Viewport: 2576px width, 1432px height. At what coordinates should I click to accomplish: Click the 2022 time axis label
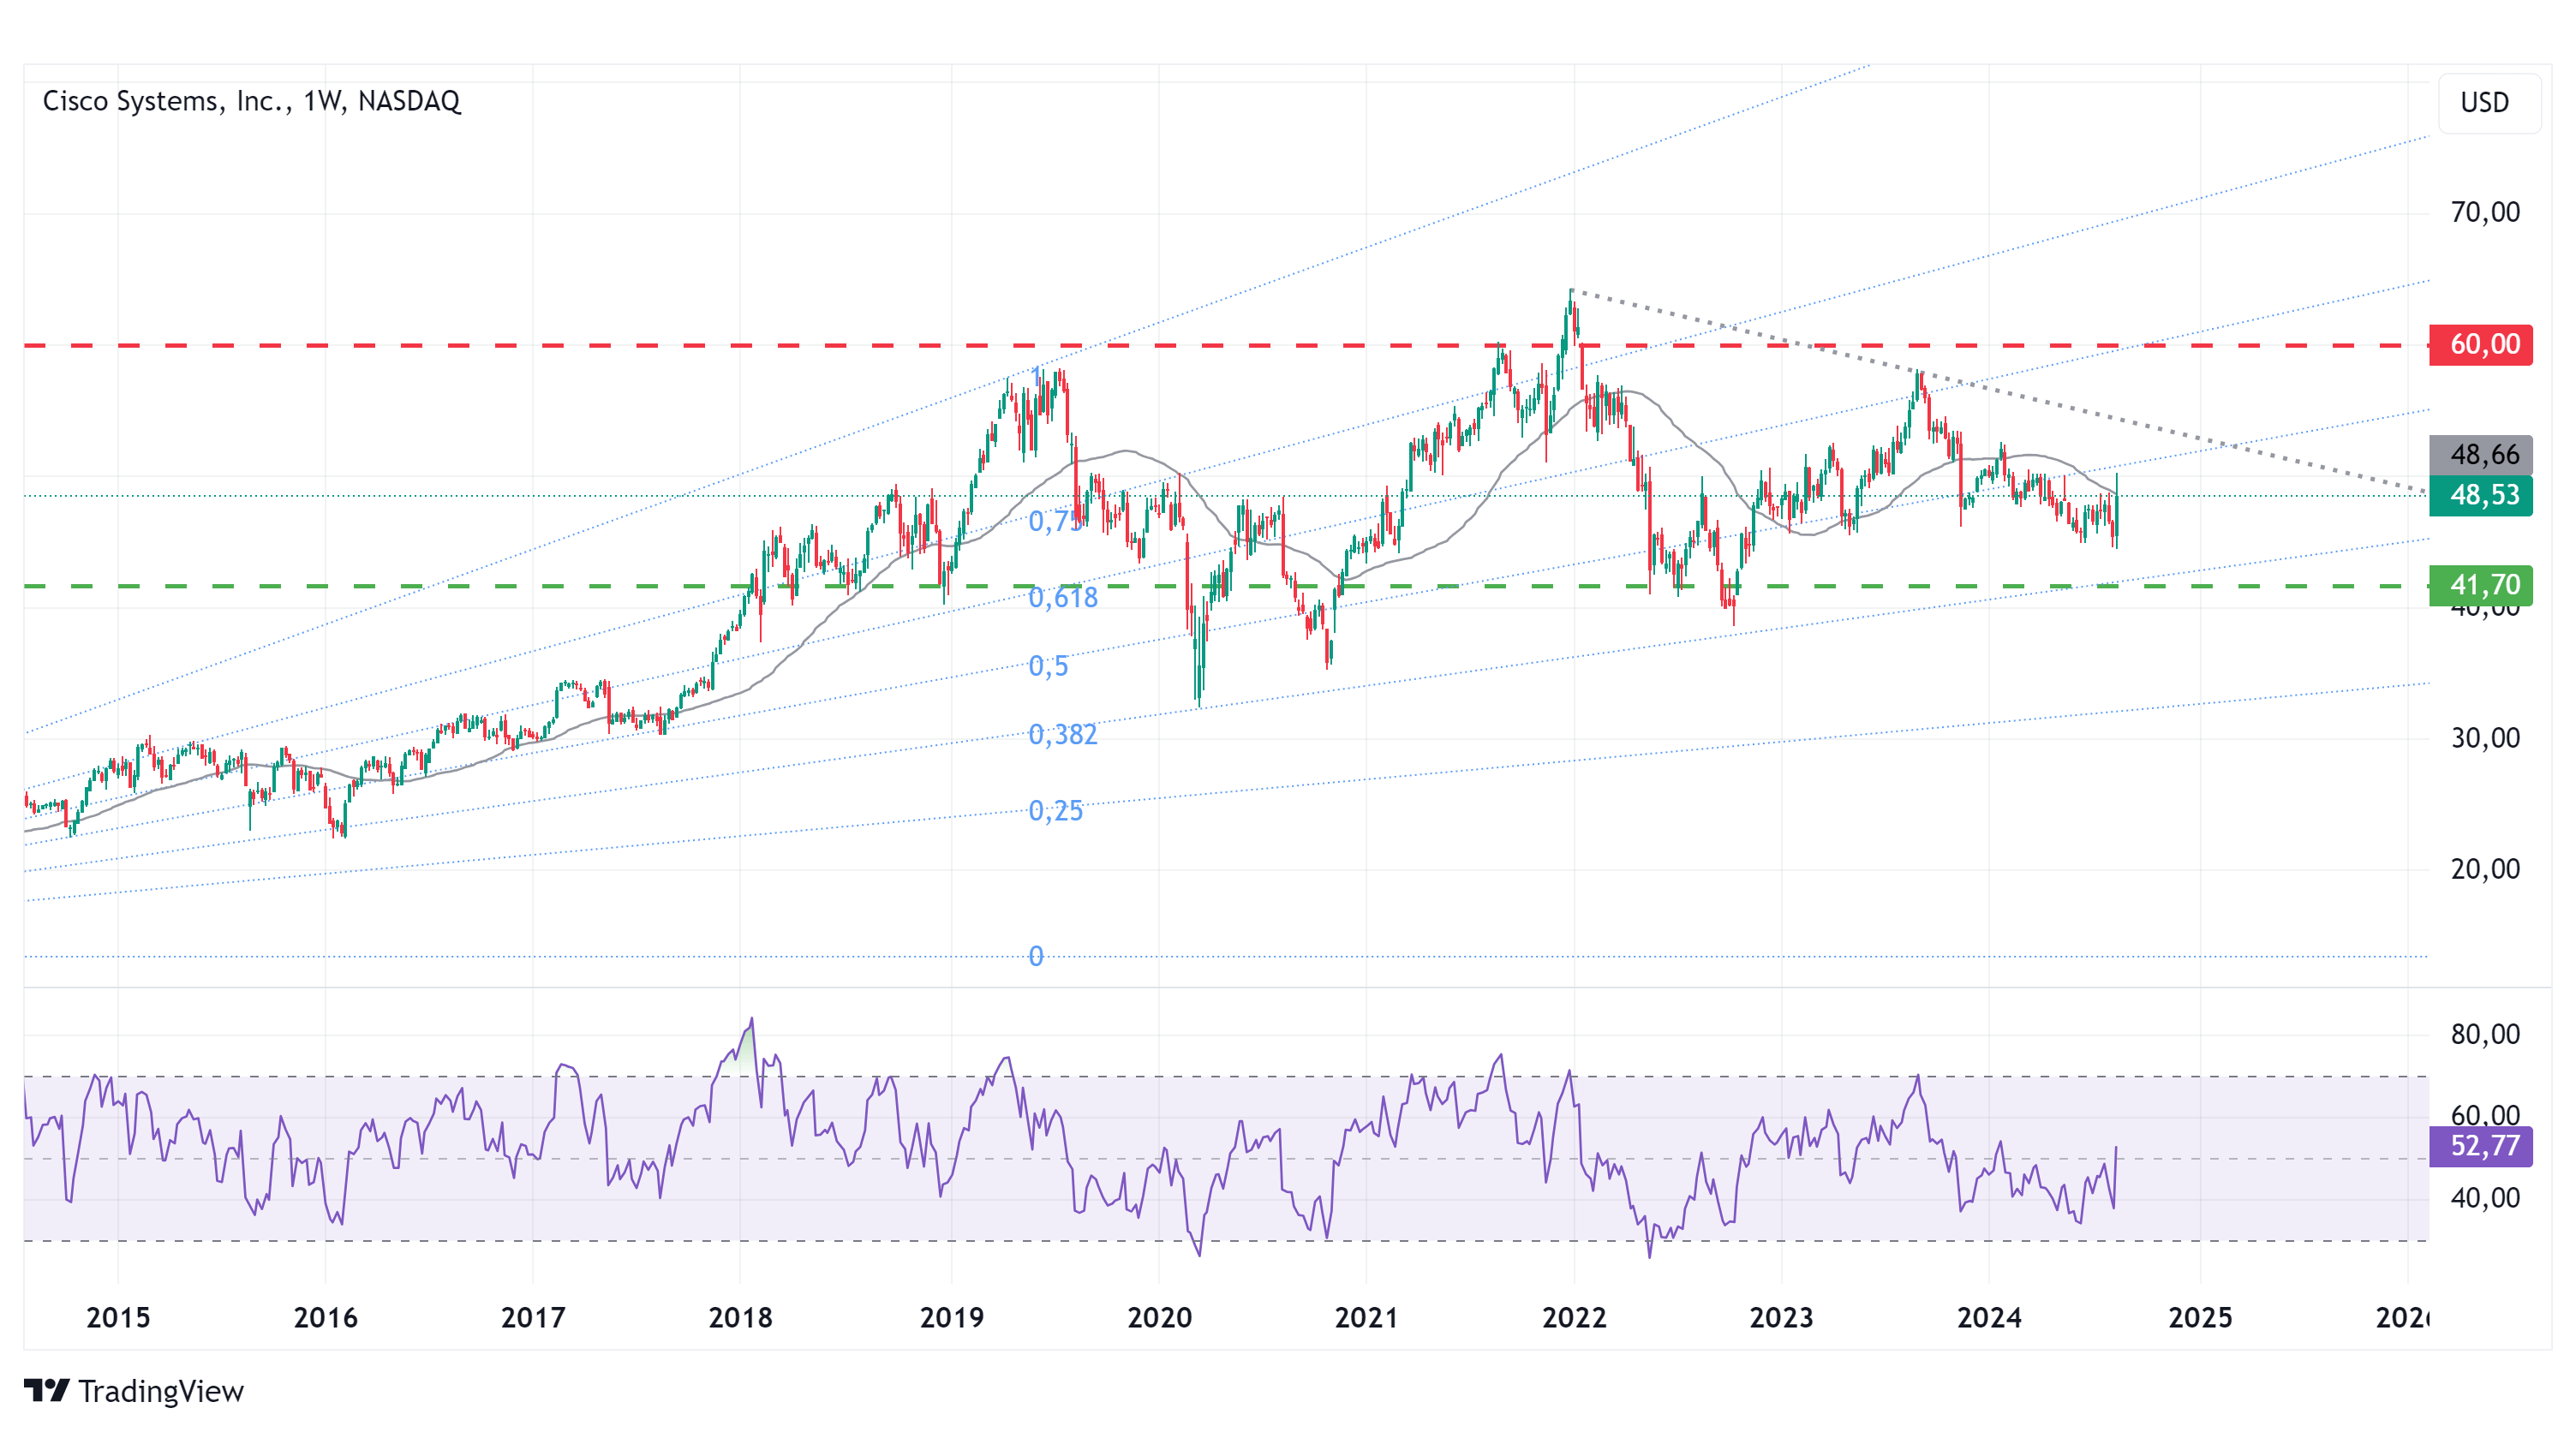(x=1574, y=1318)
